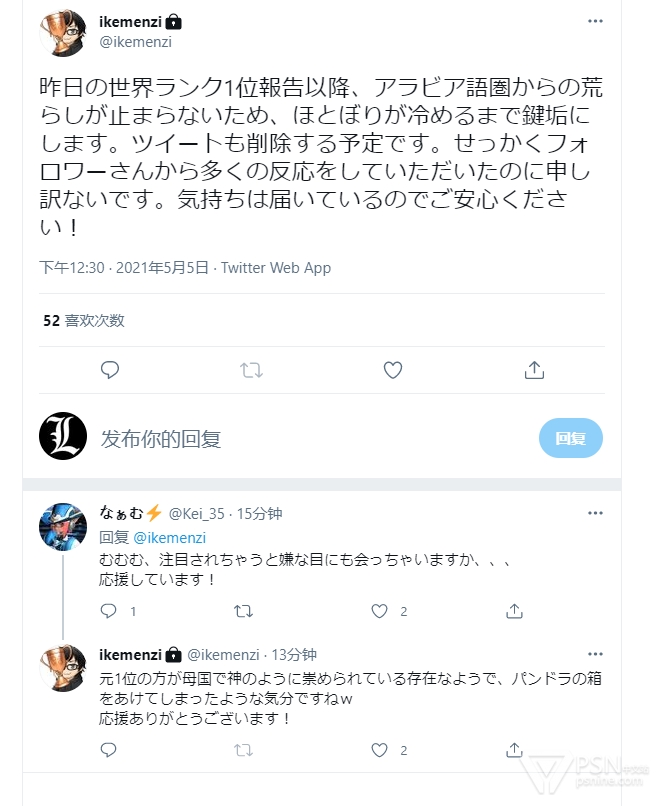Image resolution: width=660 pixels, height=806 pixels.
Task: Reply to ikemenzi's bottom tweet
Action: 109,750
